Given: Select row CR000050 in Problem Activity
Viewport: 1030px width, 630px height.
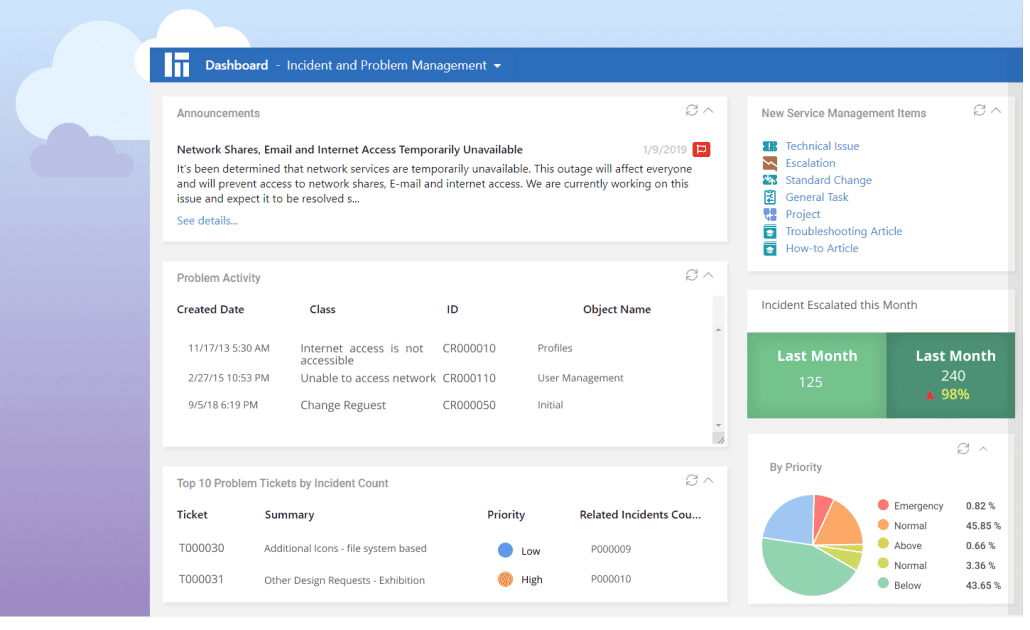Looking at the screenshot, I should tap(469, 405).
